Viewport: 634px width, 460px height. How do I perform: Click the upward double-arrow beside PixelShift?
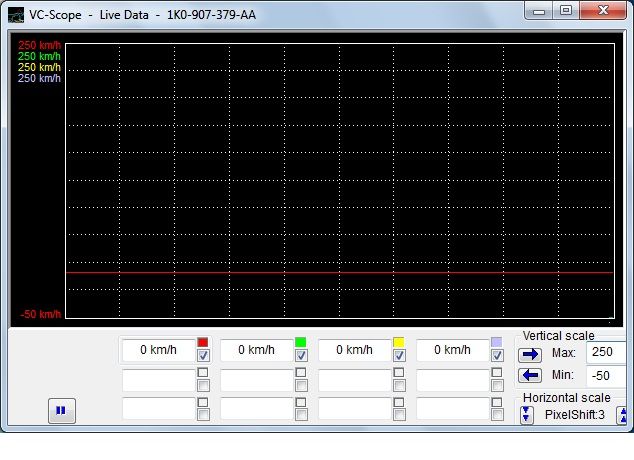(x=623, y=415)
